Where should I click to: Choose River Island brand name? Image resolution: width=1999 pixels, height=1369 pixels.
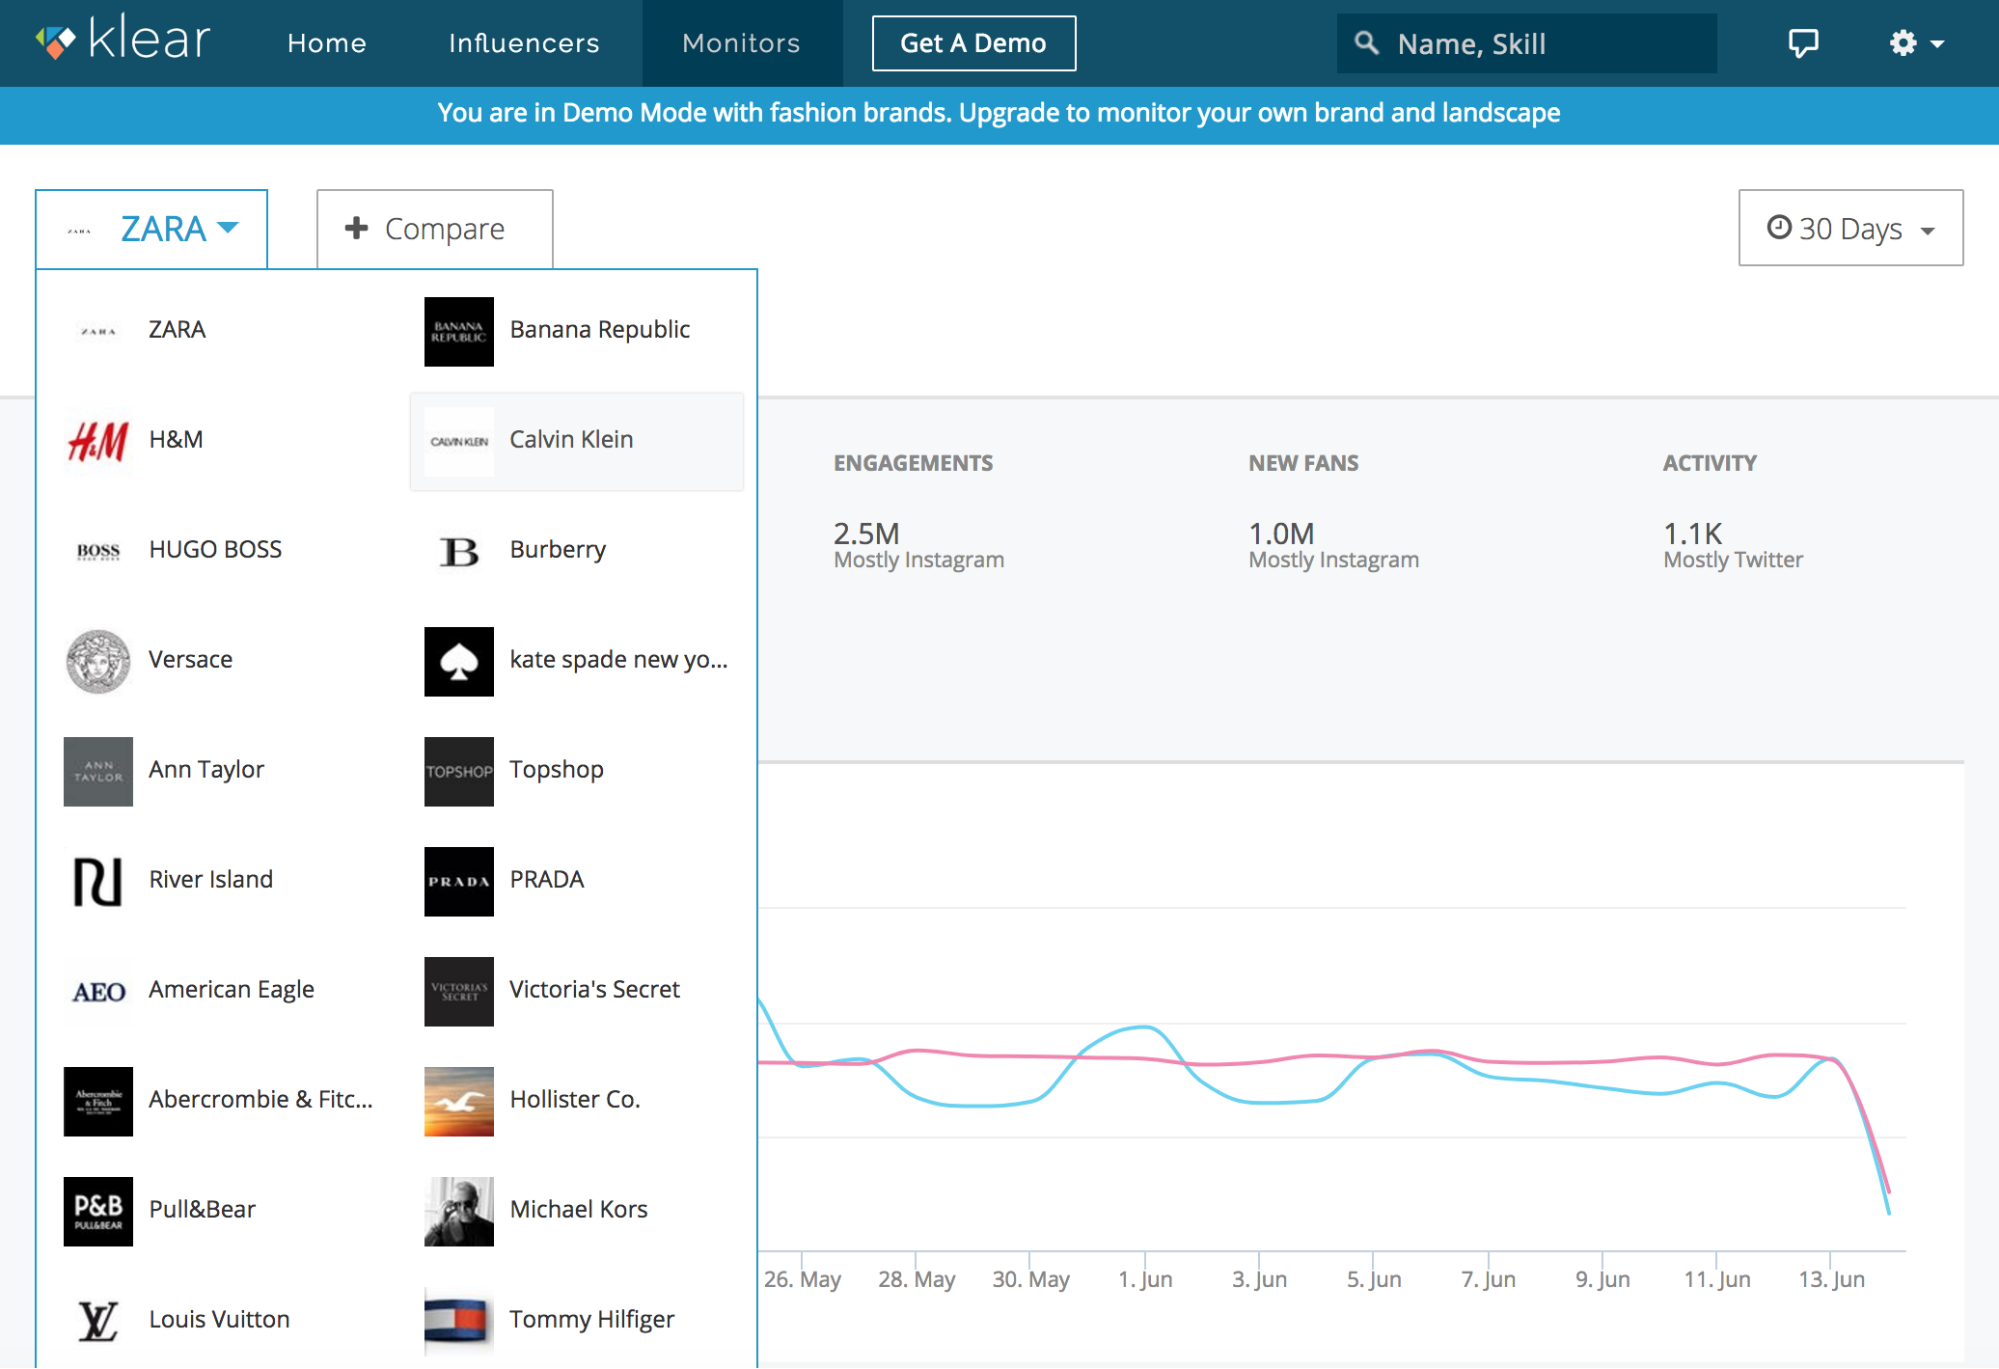[210, 879]
